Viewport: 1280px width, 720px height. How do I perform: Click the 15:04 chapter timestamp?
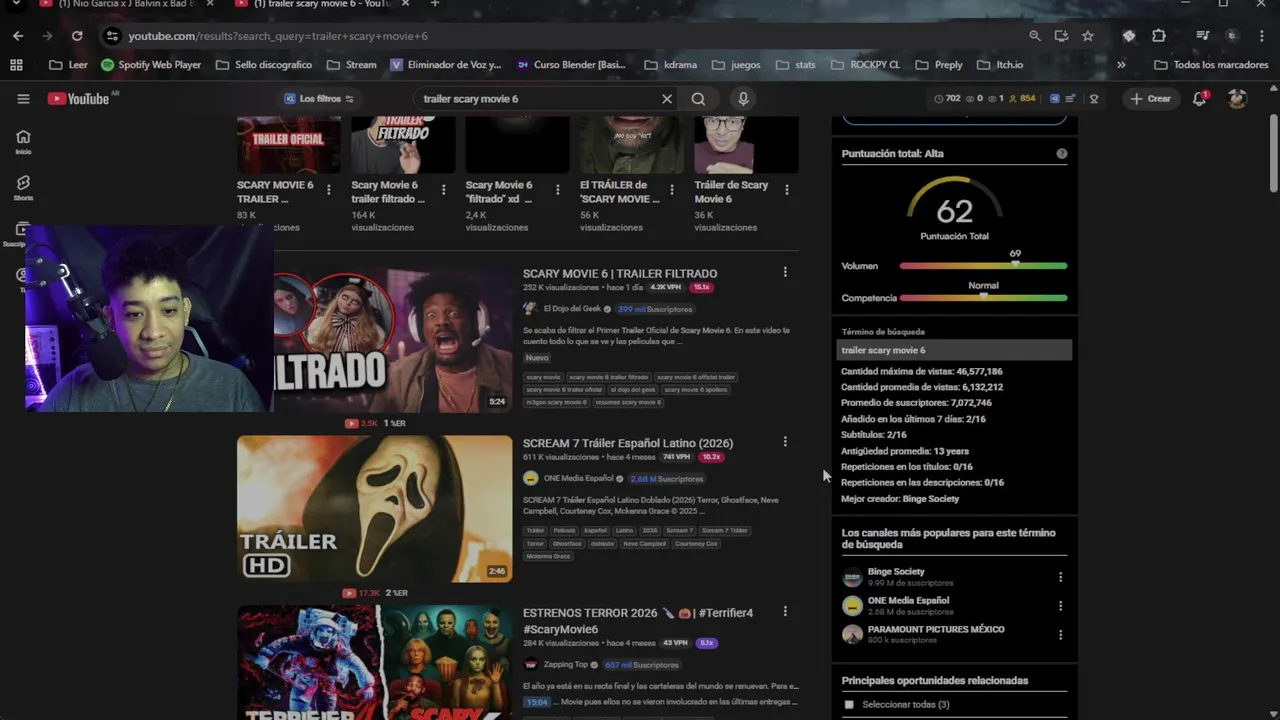point(537,702)
